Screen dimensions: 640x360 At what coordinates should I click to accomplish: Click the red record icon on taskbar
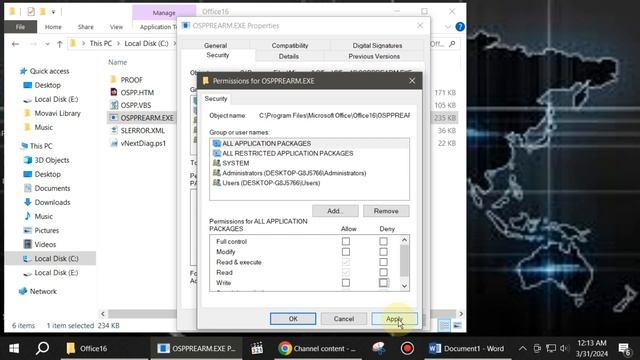407,348
